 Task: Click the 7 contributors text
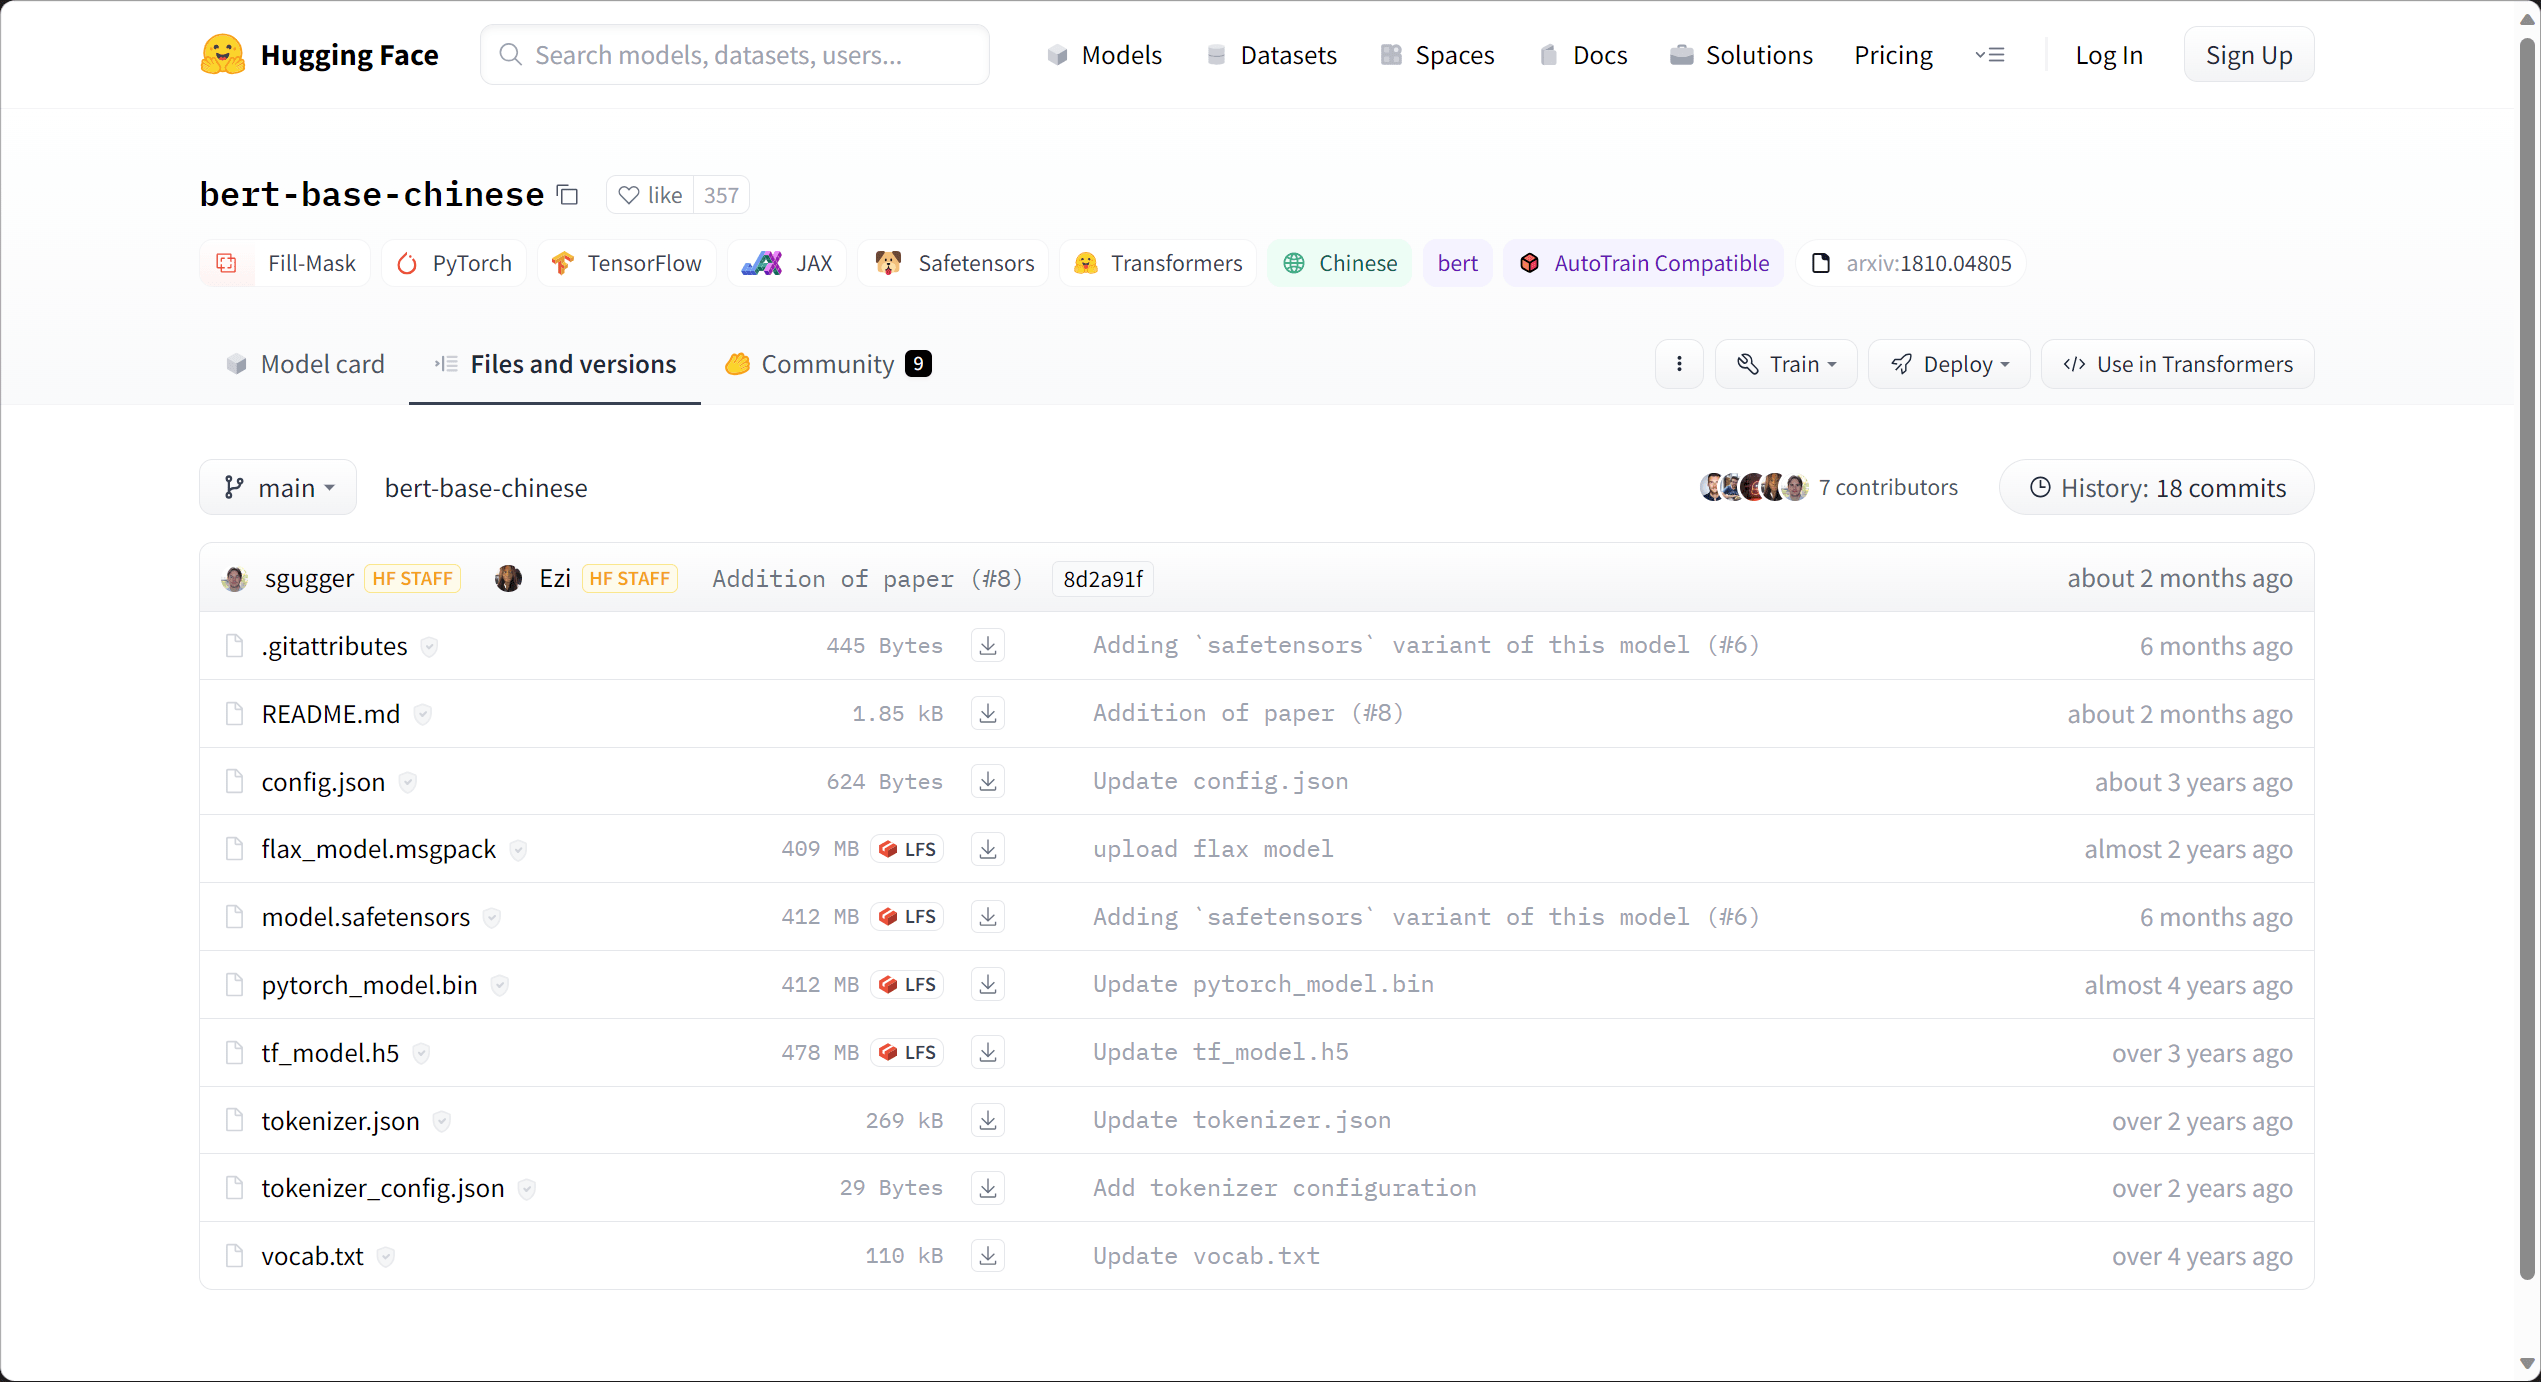(1888, 487)
